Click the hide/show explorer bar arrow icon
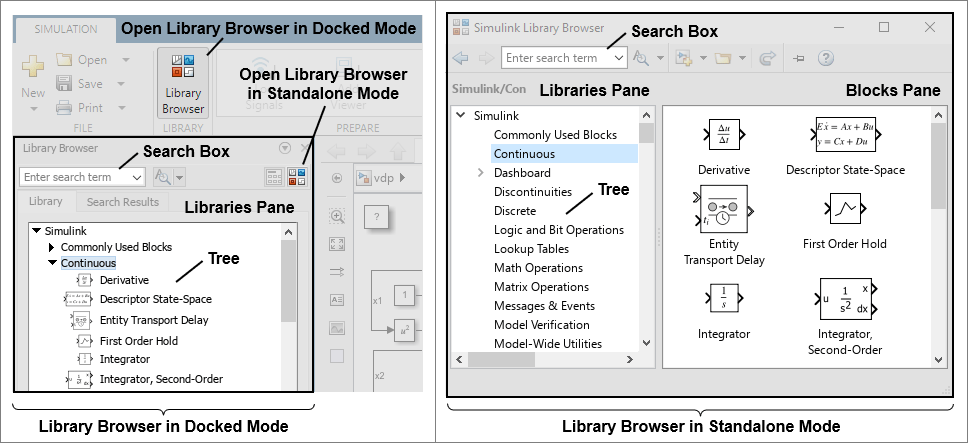The image size is (968, 443). (x=337, y=178)
